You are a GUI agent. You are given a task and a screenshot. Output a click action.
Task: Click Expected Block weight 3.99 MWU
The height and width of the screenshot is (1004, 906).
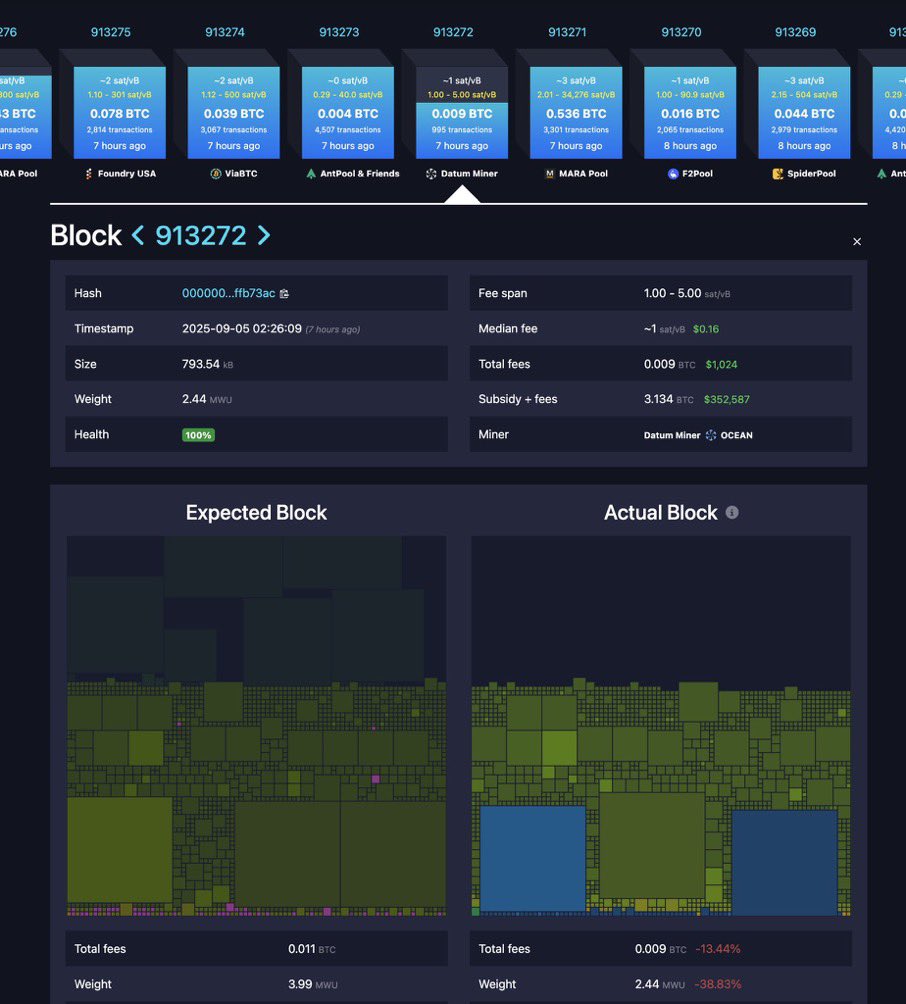(x=312, y=984)
